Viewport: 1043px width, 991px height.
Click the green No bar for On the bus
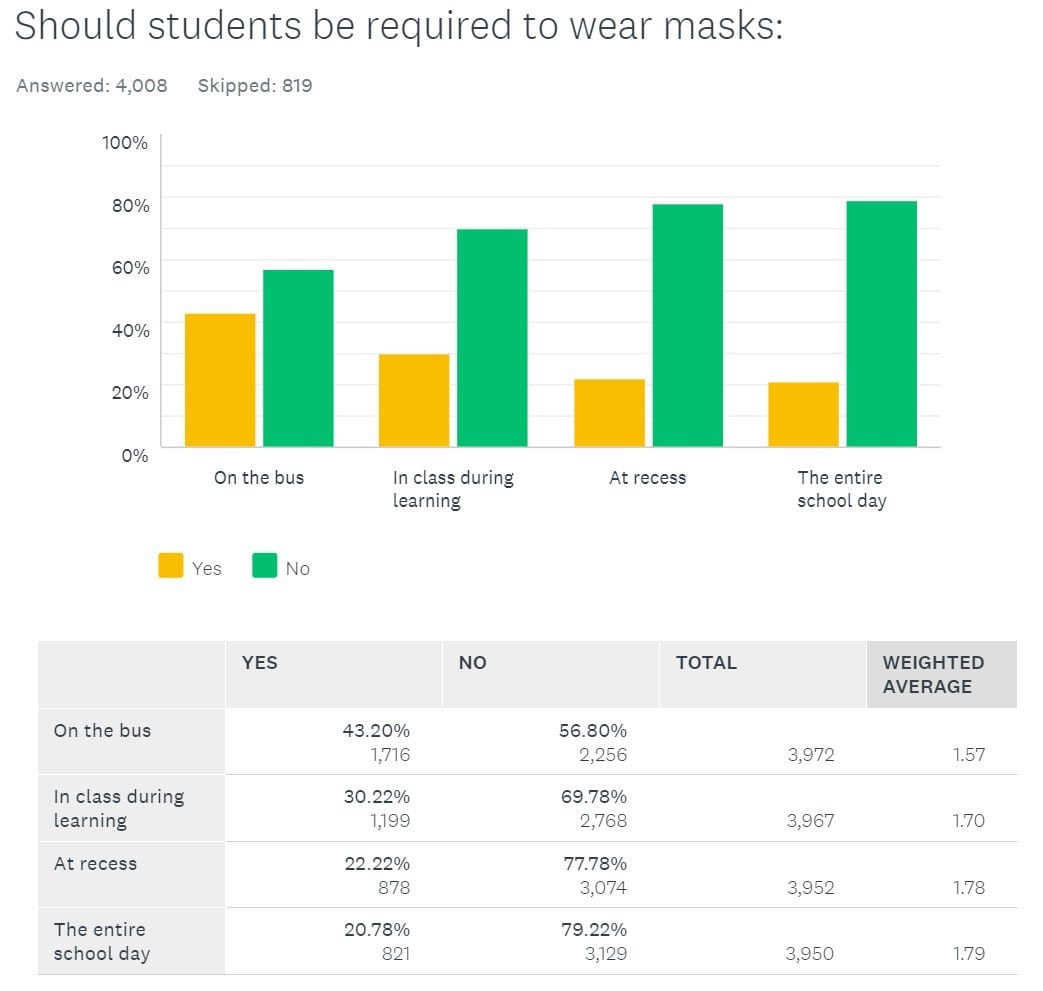coord(298,358)
